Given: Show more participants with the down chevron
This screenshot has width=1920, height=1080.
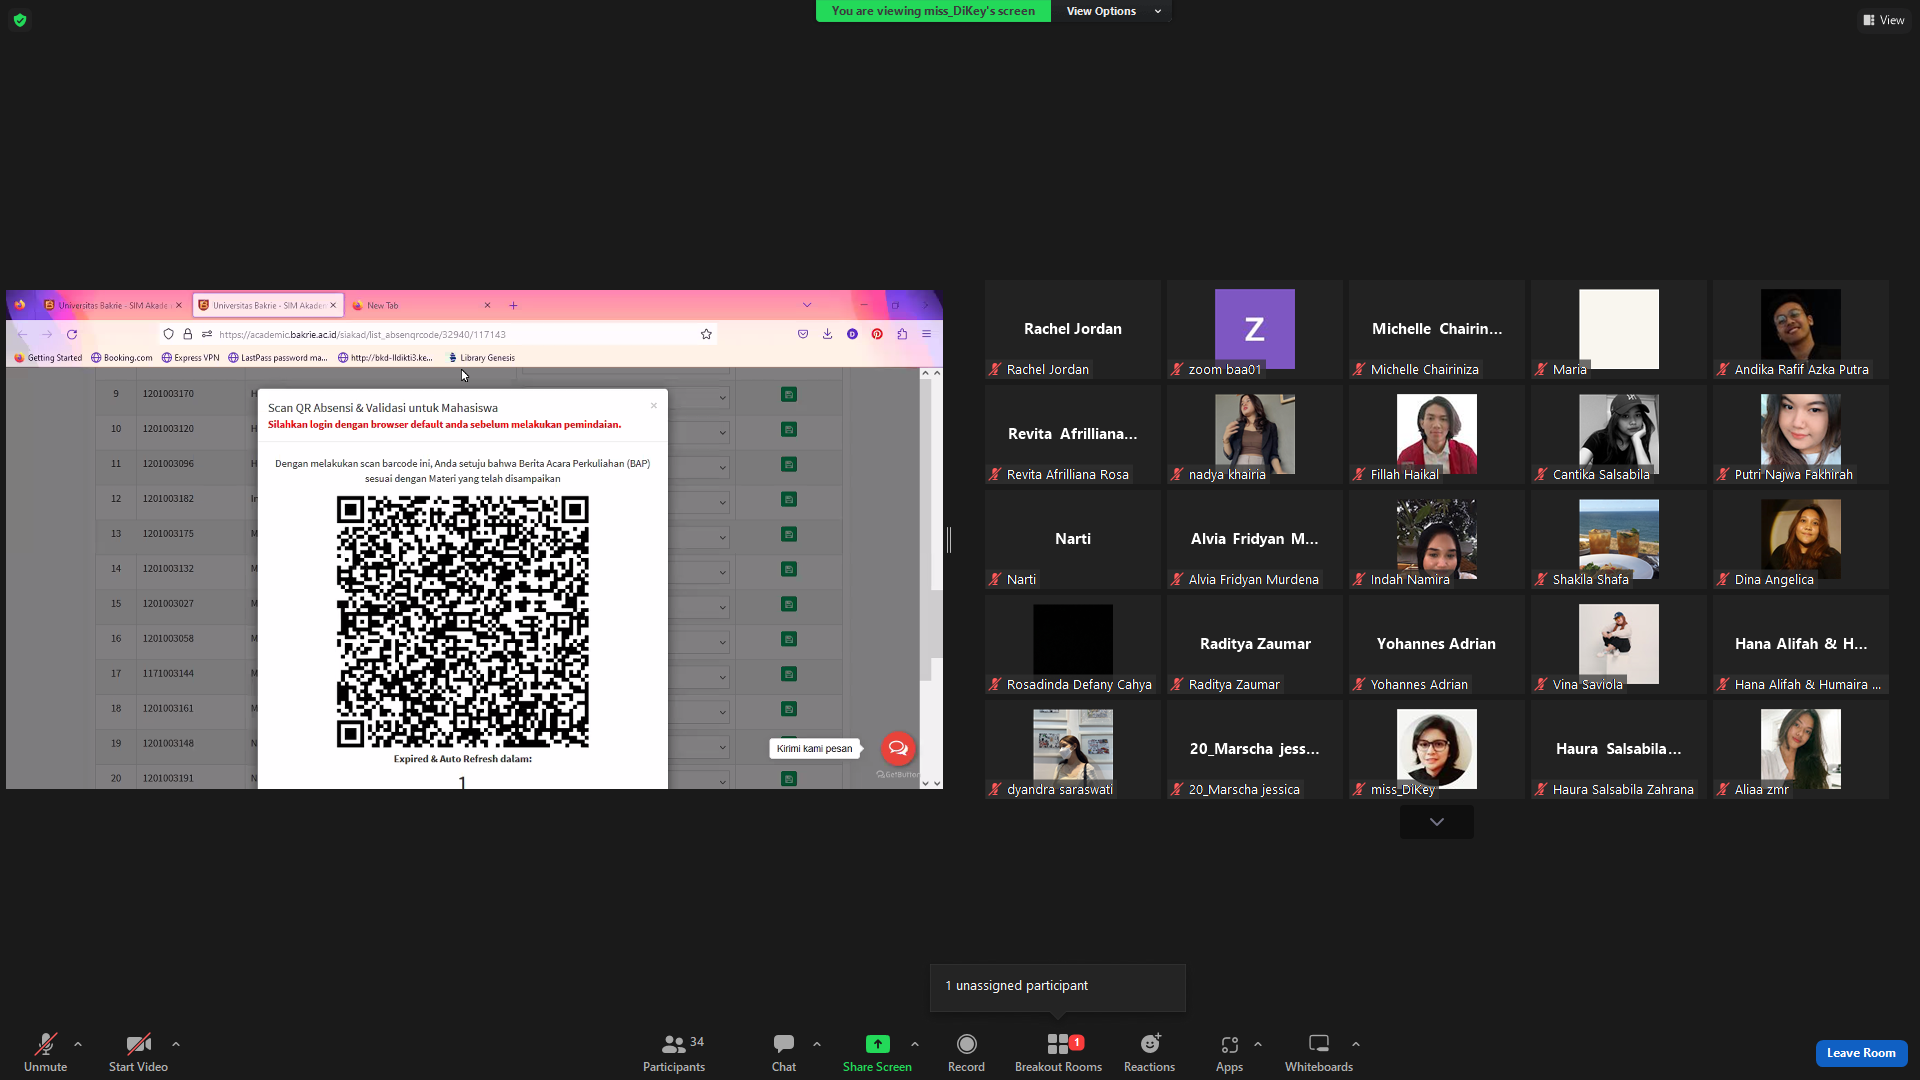Looking at the screenshot, I should (1437, 822).
